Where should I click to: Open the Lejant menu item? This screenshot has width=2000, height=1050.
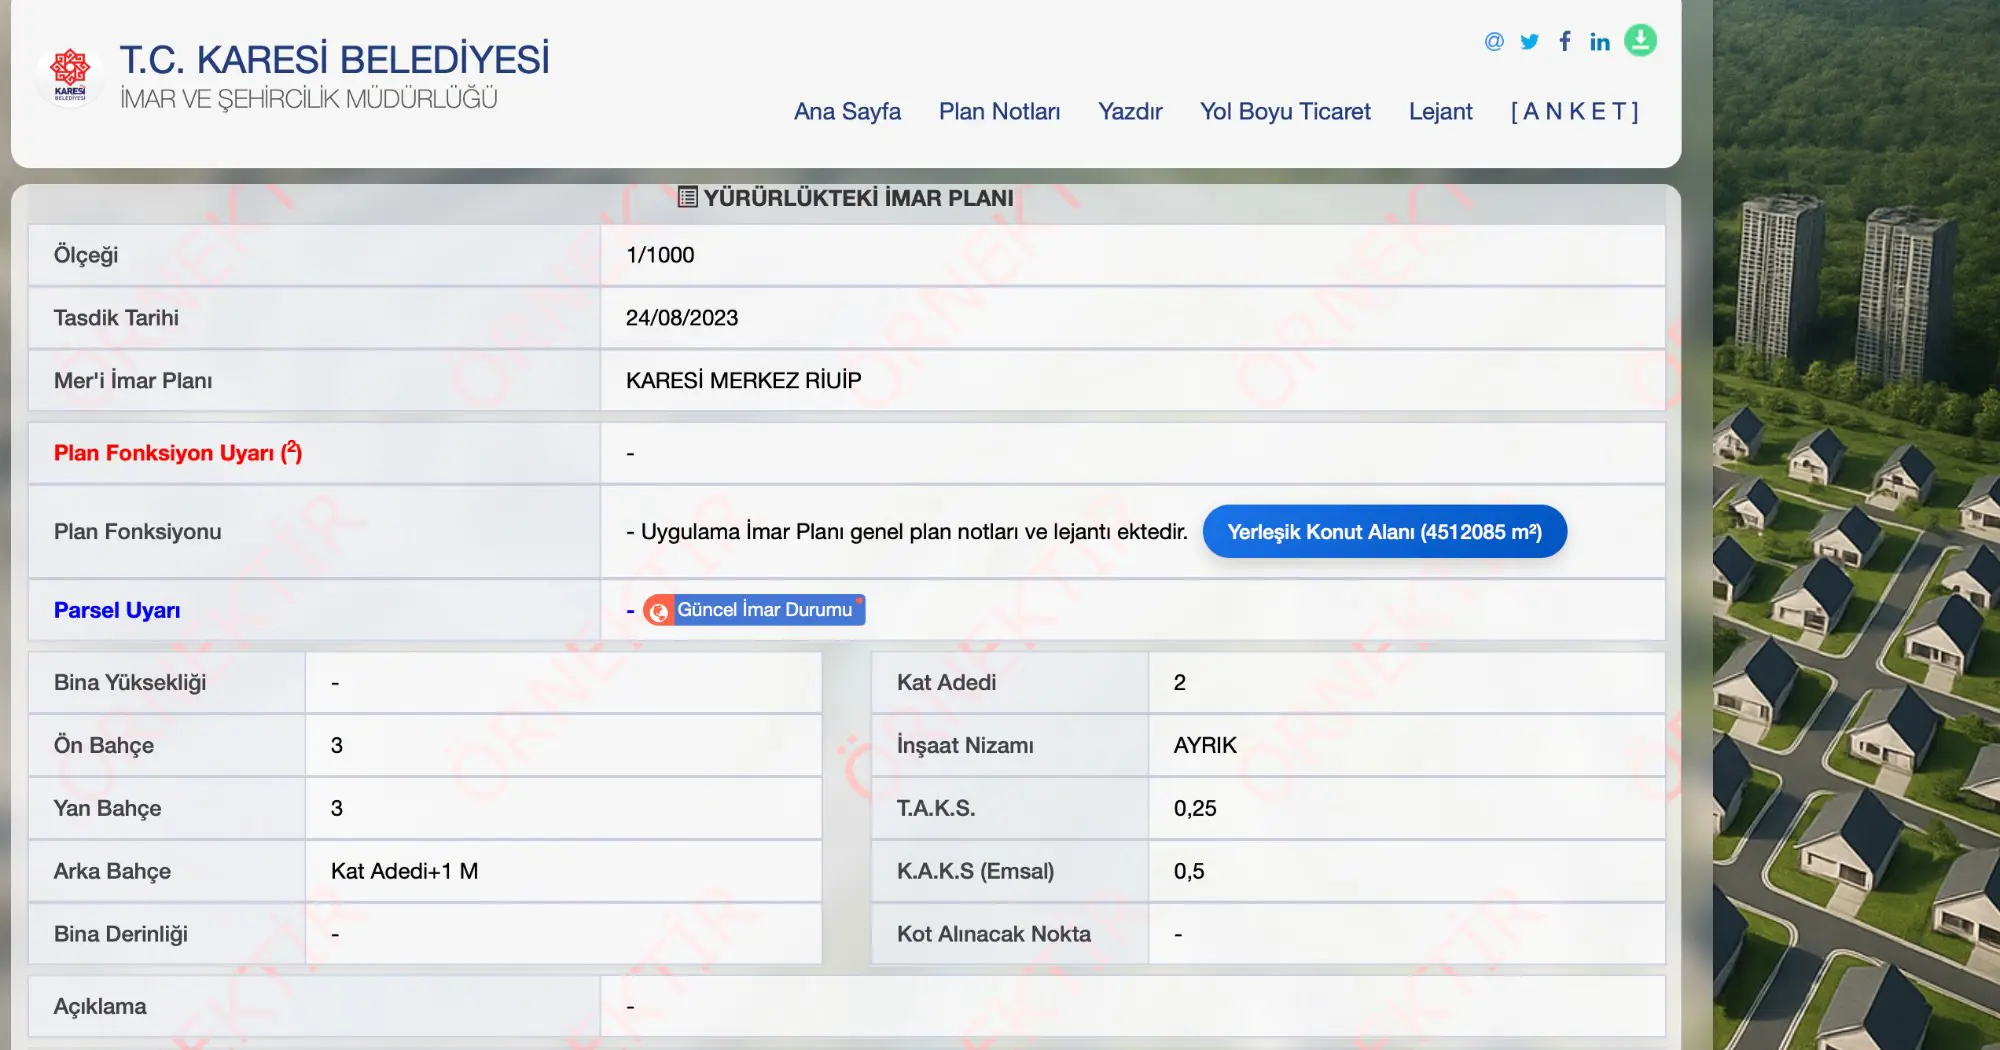[x=1440, y=111]
